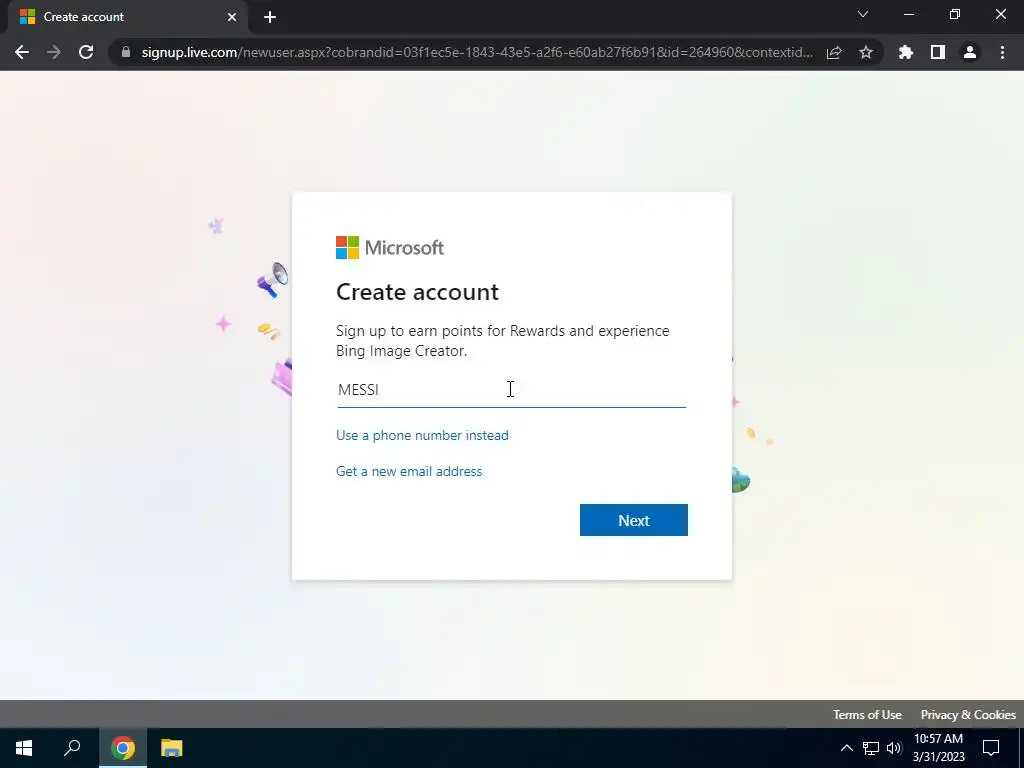Click the email field containing MESSI
This screenshot has width=1024, height=768.
pos(511,390)
